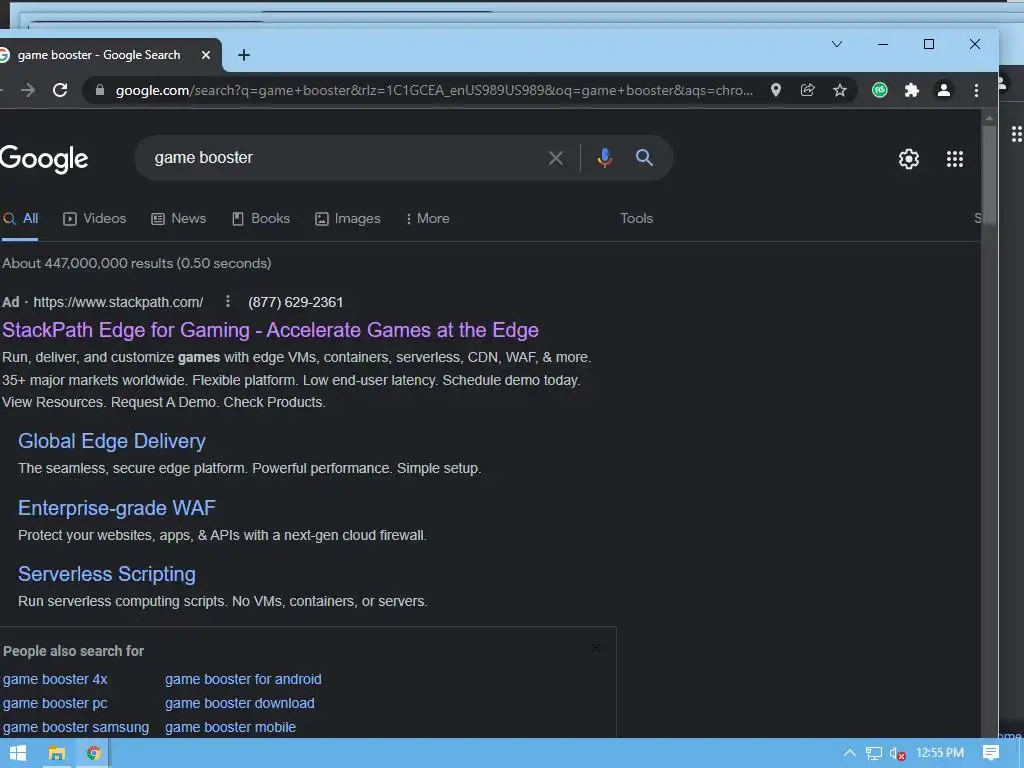The height and width of the screenshot is (768, 1024).
Task: Open the StackPath ad three-dot options
Action: pyautogui.click(x=227, y=301)
